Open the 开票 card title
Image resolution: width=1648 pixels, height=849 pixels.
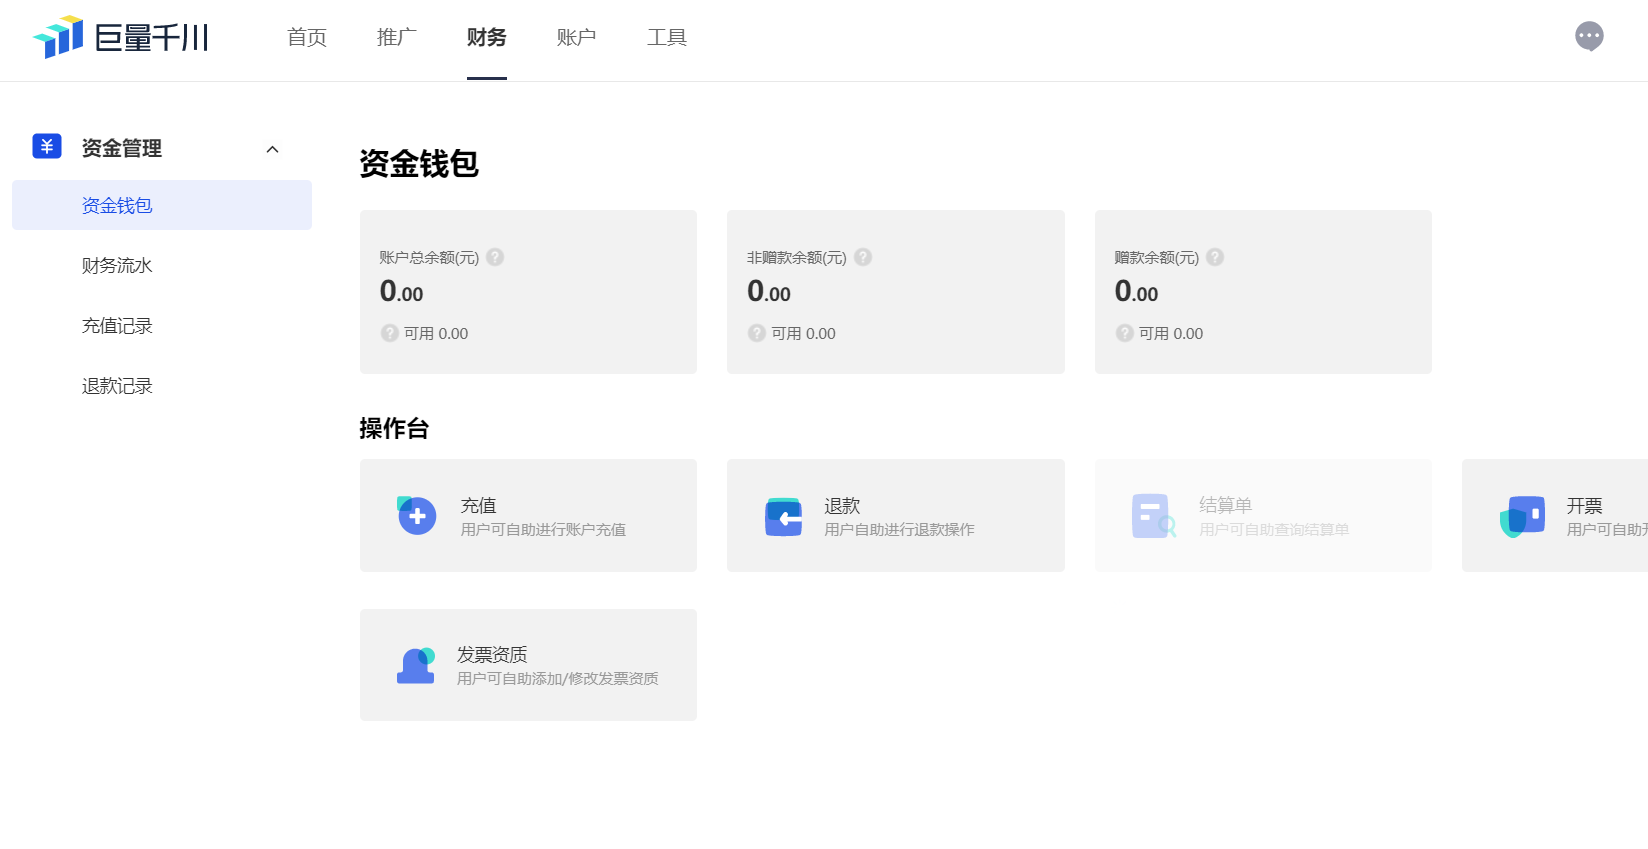click(1585, 506)
